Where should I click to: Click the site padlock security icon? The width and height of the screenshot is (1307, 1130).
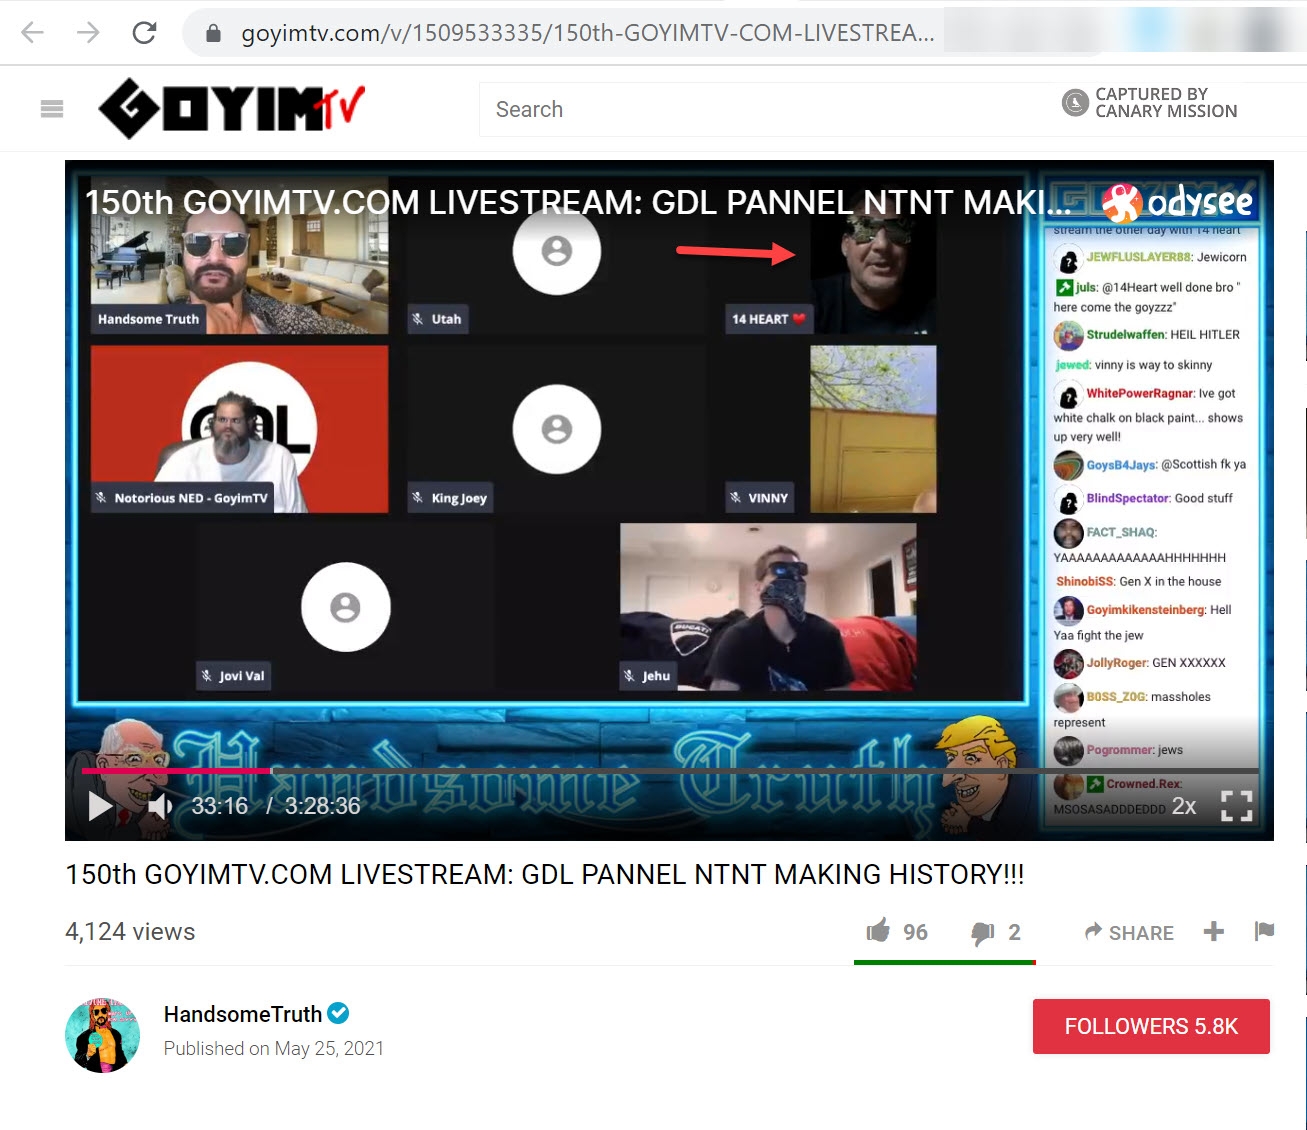point(213,34)
